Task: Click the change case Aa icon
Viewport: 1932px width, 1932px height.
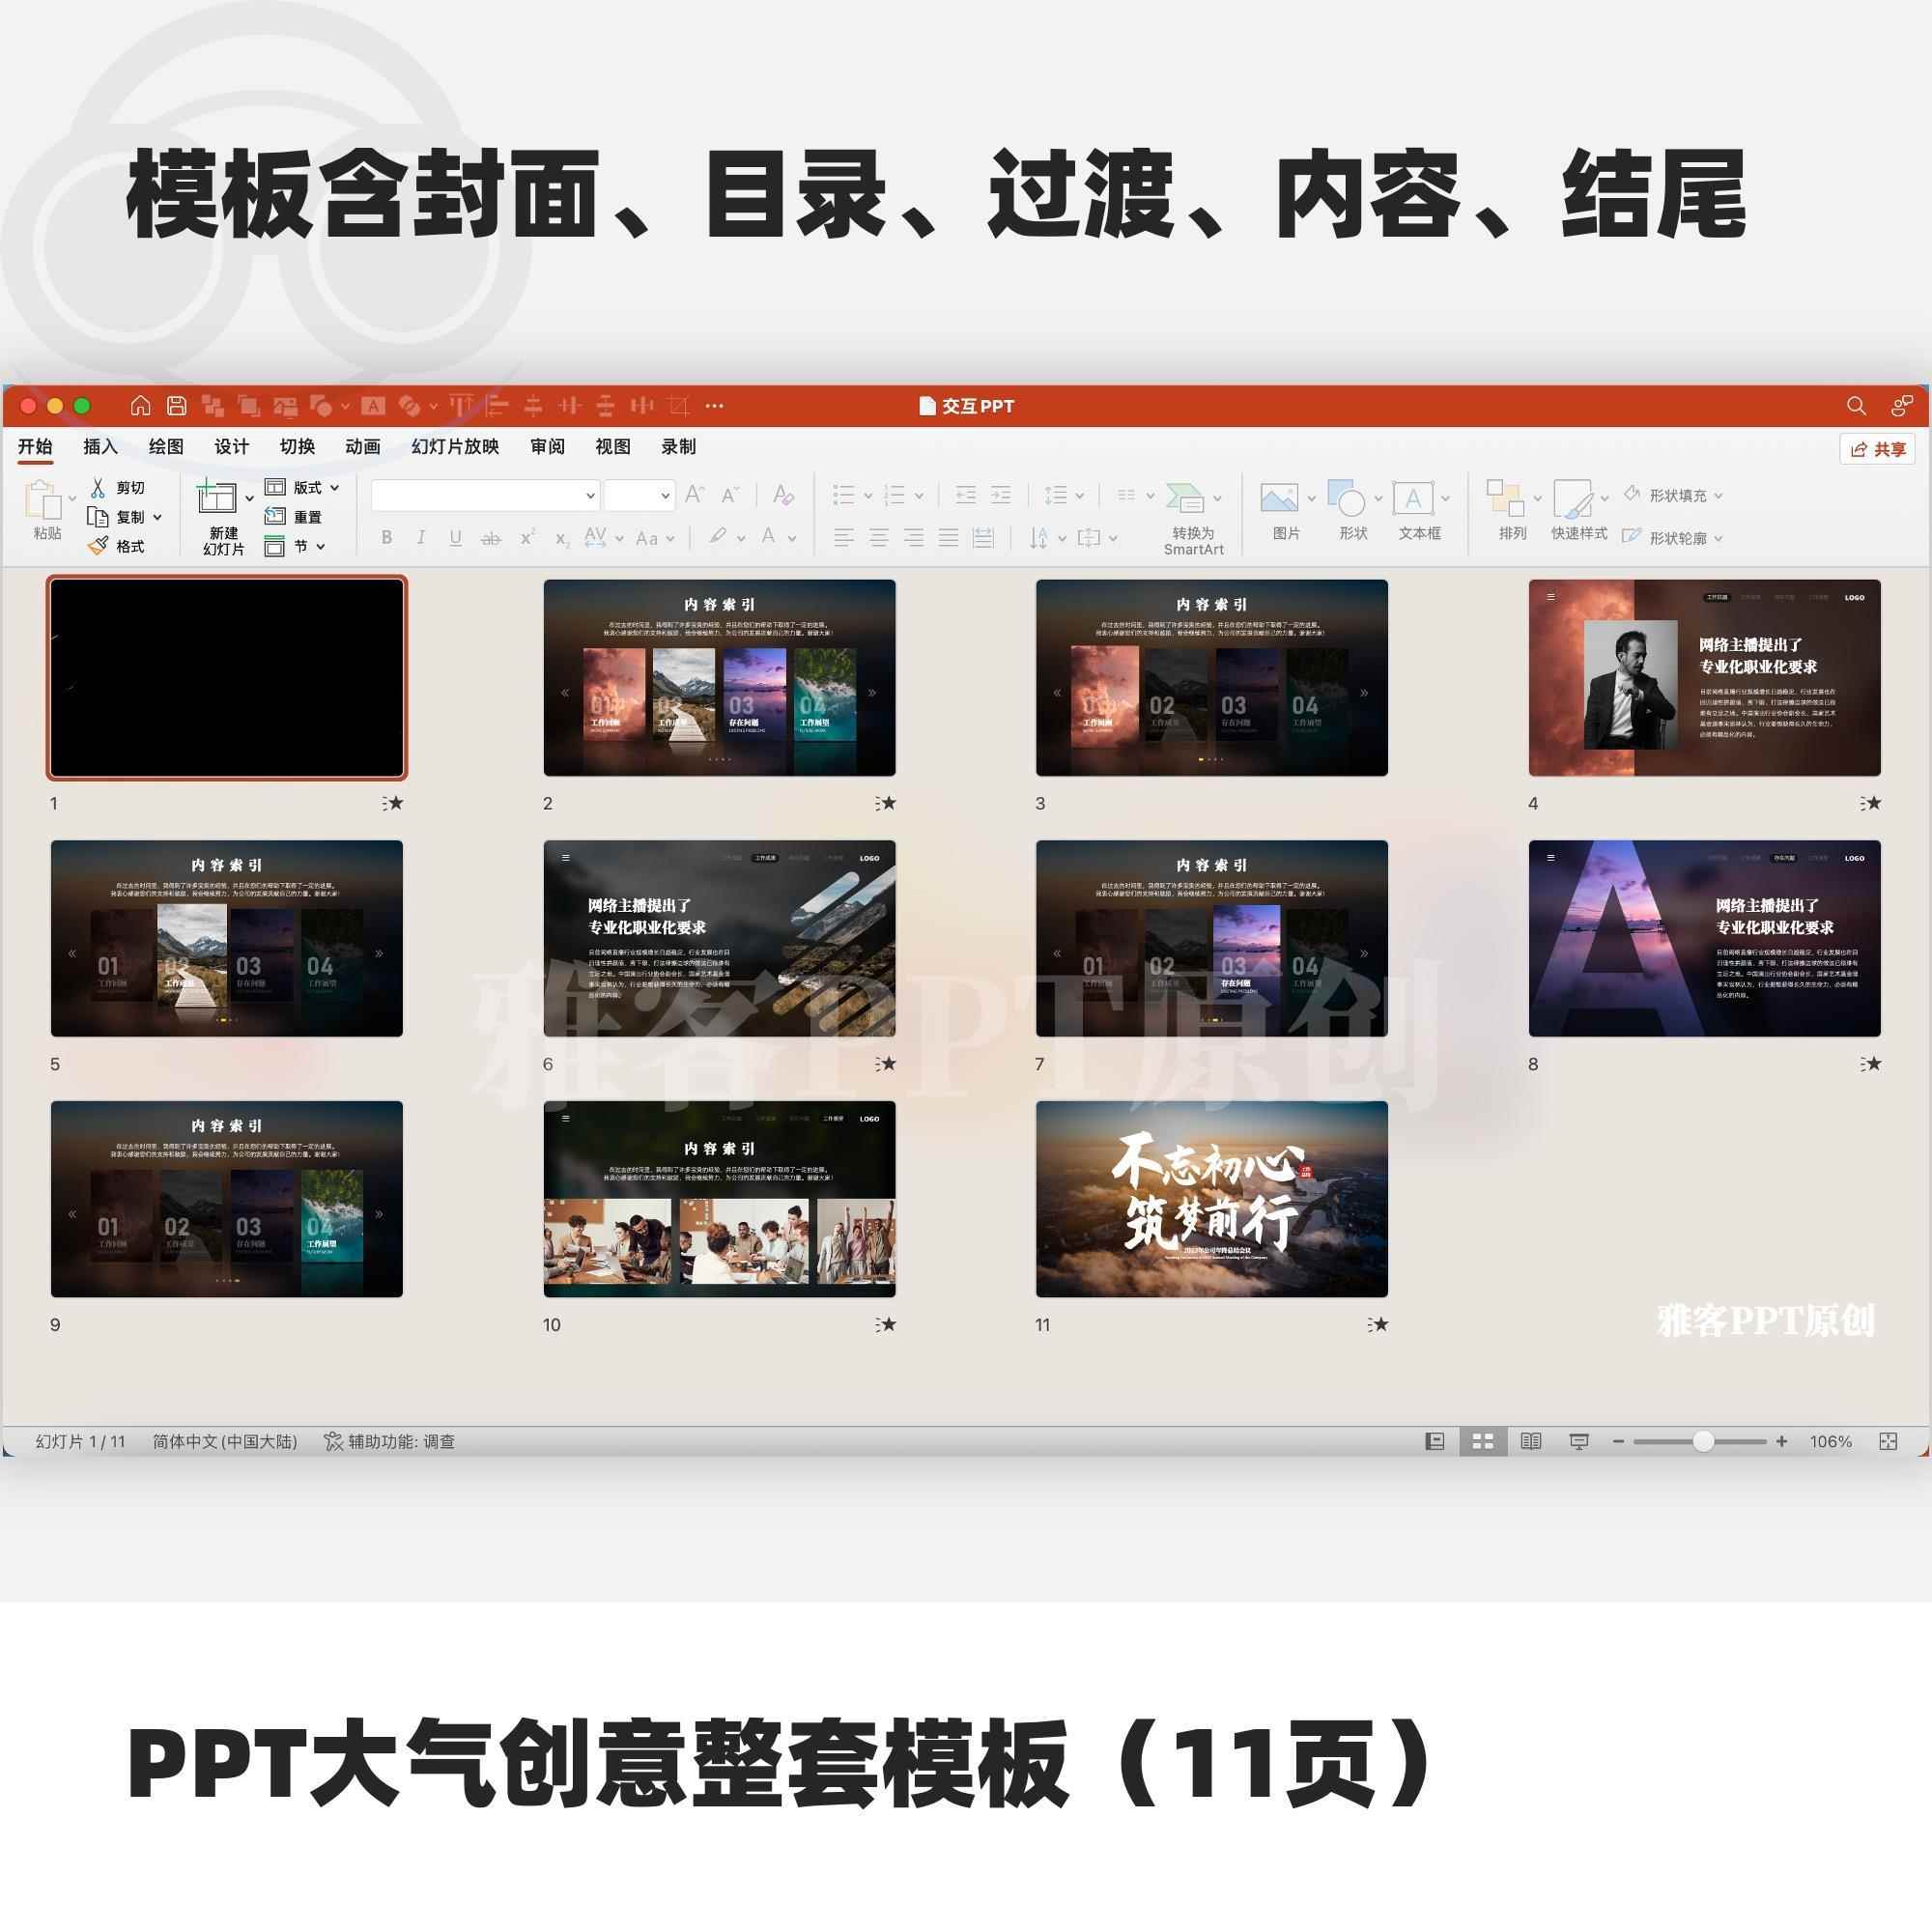Action: pos(647,538)
